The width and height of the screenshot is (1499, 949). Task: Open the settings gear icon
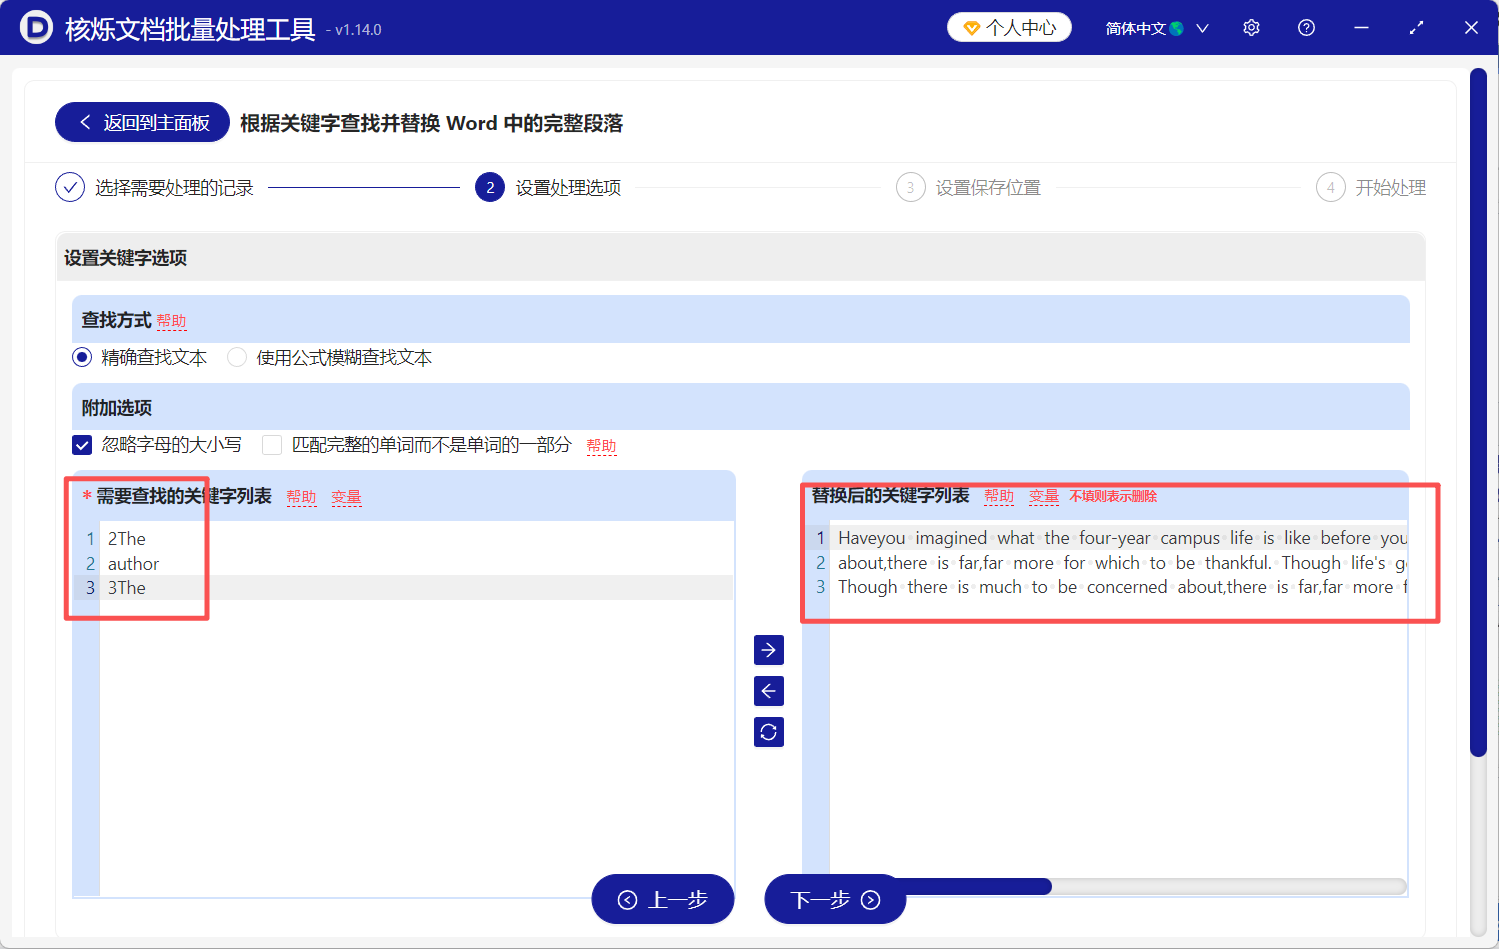[x=1251, y=27]
